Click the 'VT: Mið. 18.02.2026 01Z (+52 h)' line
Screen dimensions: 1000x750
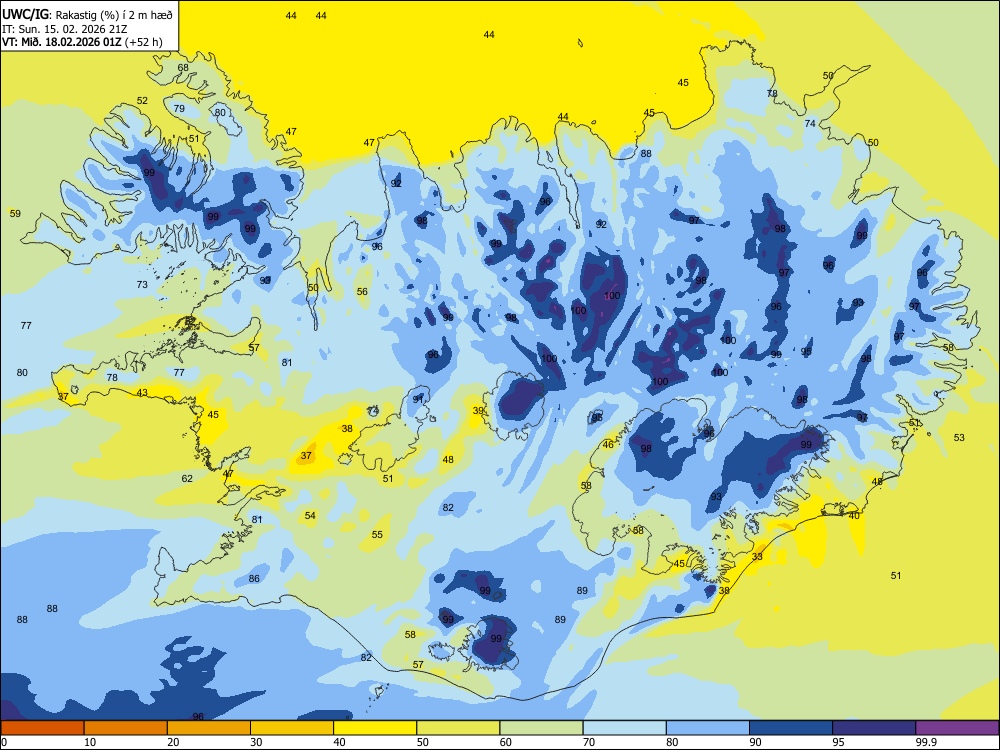point(82,43)
